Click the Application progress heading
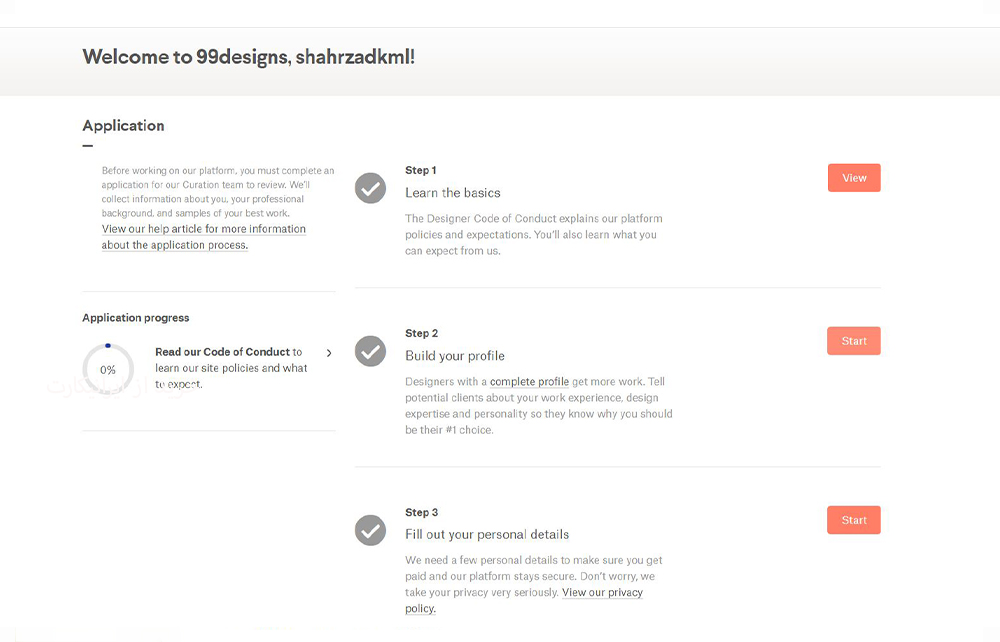The height and width of the screenshot is (642, 1000). (136, 317)
